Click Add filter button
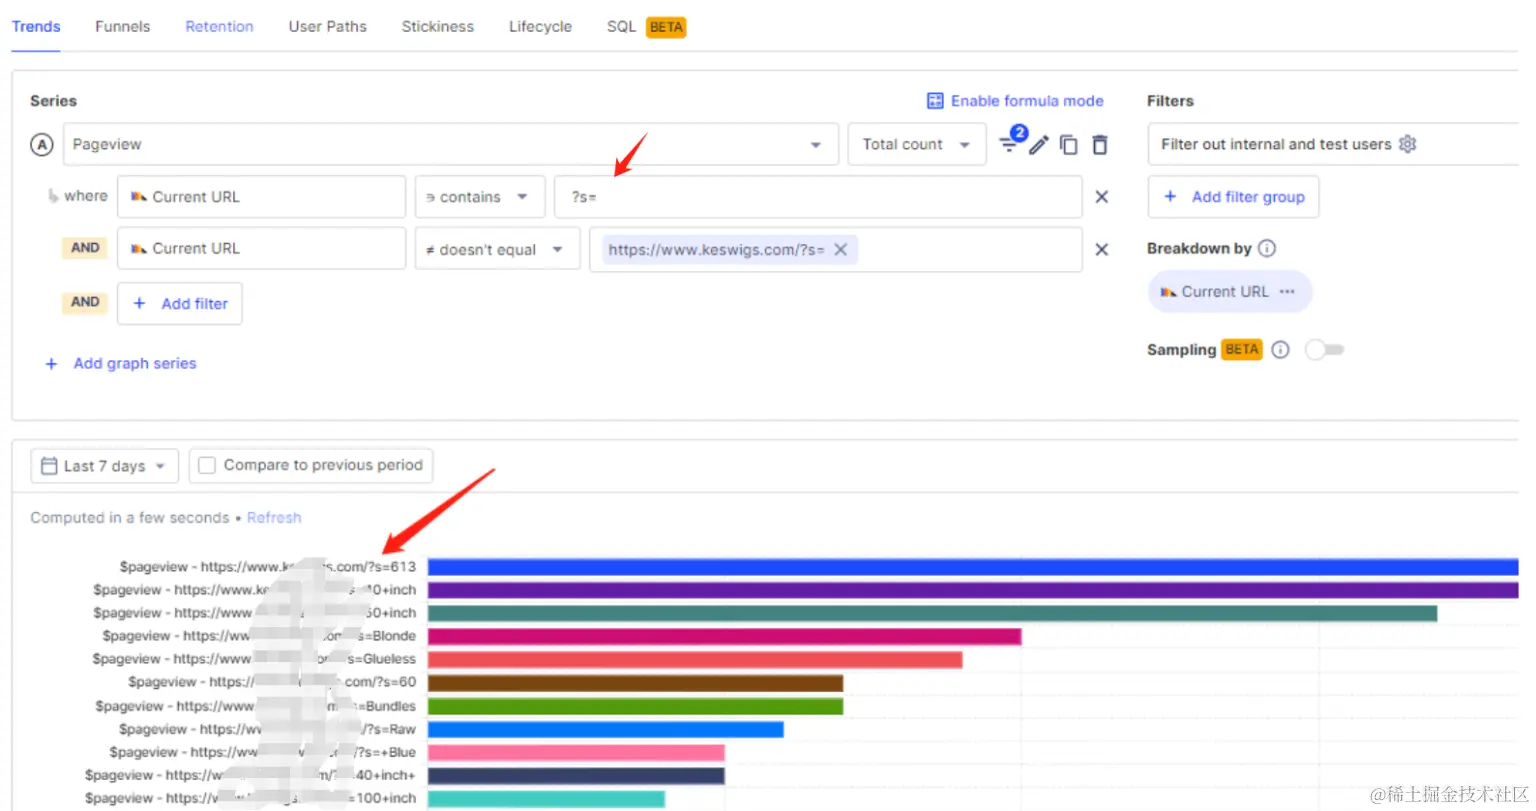Viewport: 1536px width, 811px height. pyautogui.click(x=180, y=304)
